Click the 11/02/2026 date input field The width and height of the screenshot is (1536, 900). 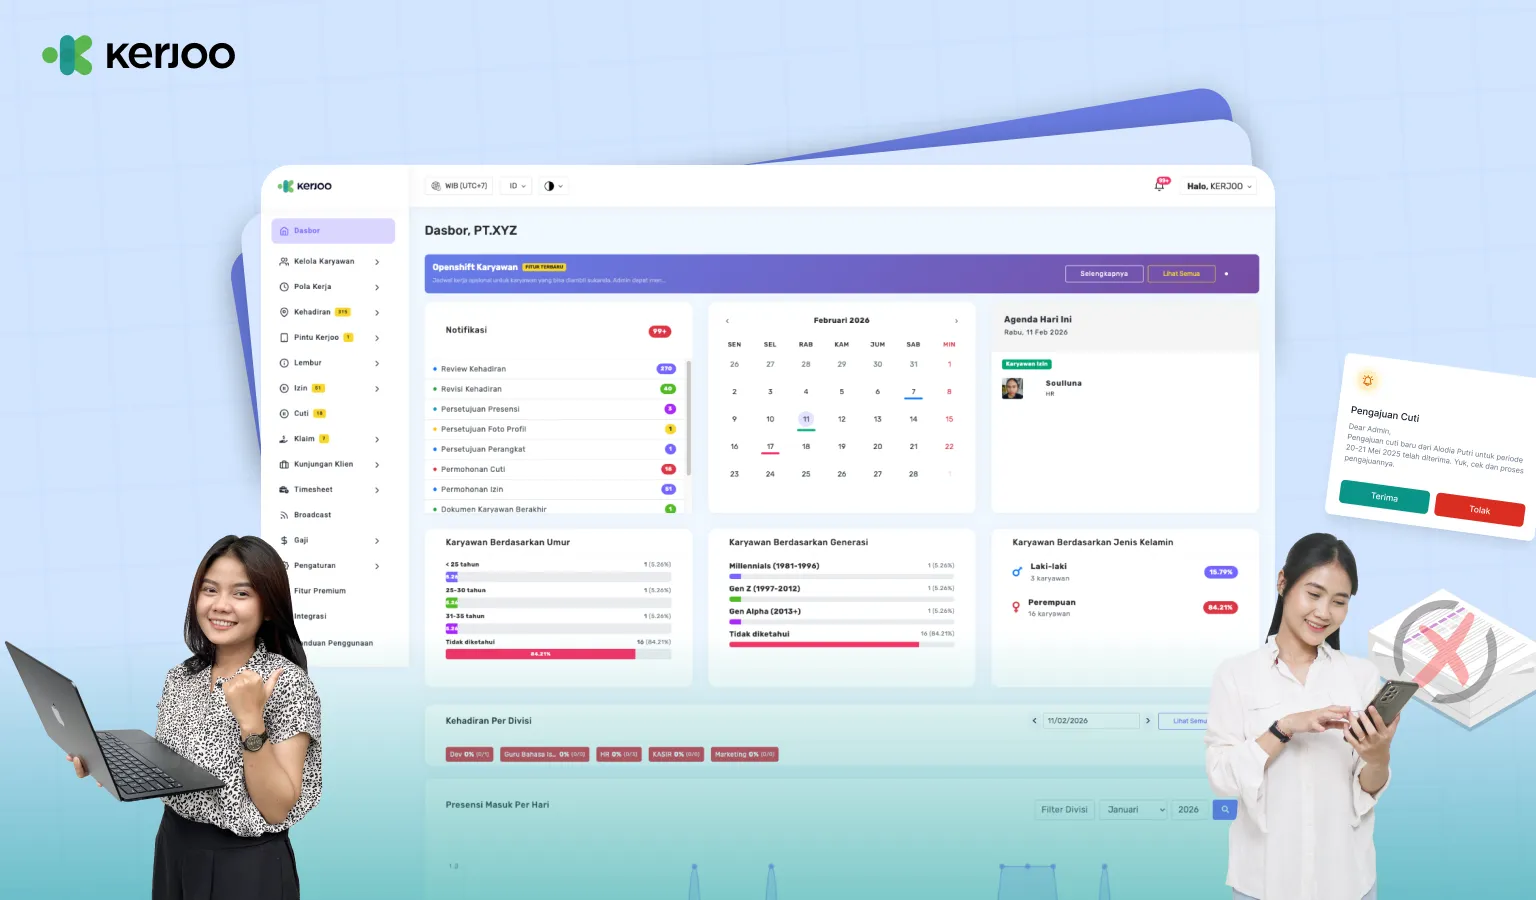pos(1090,721)
